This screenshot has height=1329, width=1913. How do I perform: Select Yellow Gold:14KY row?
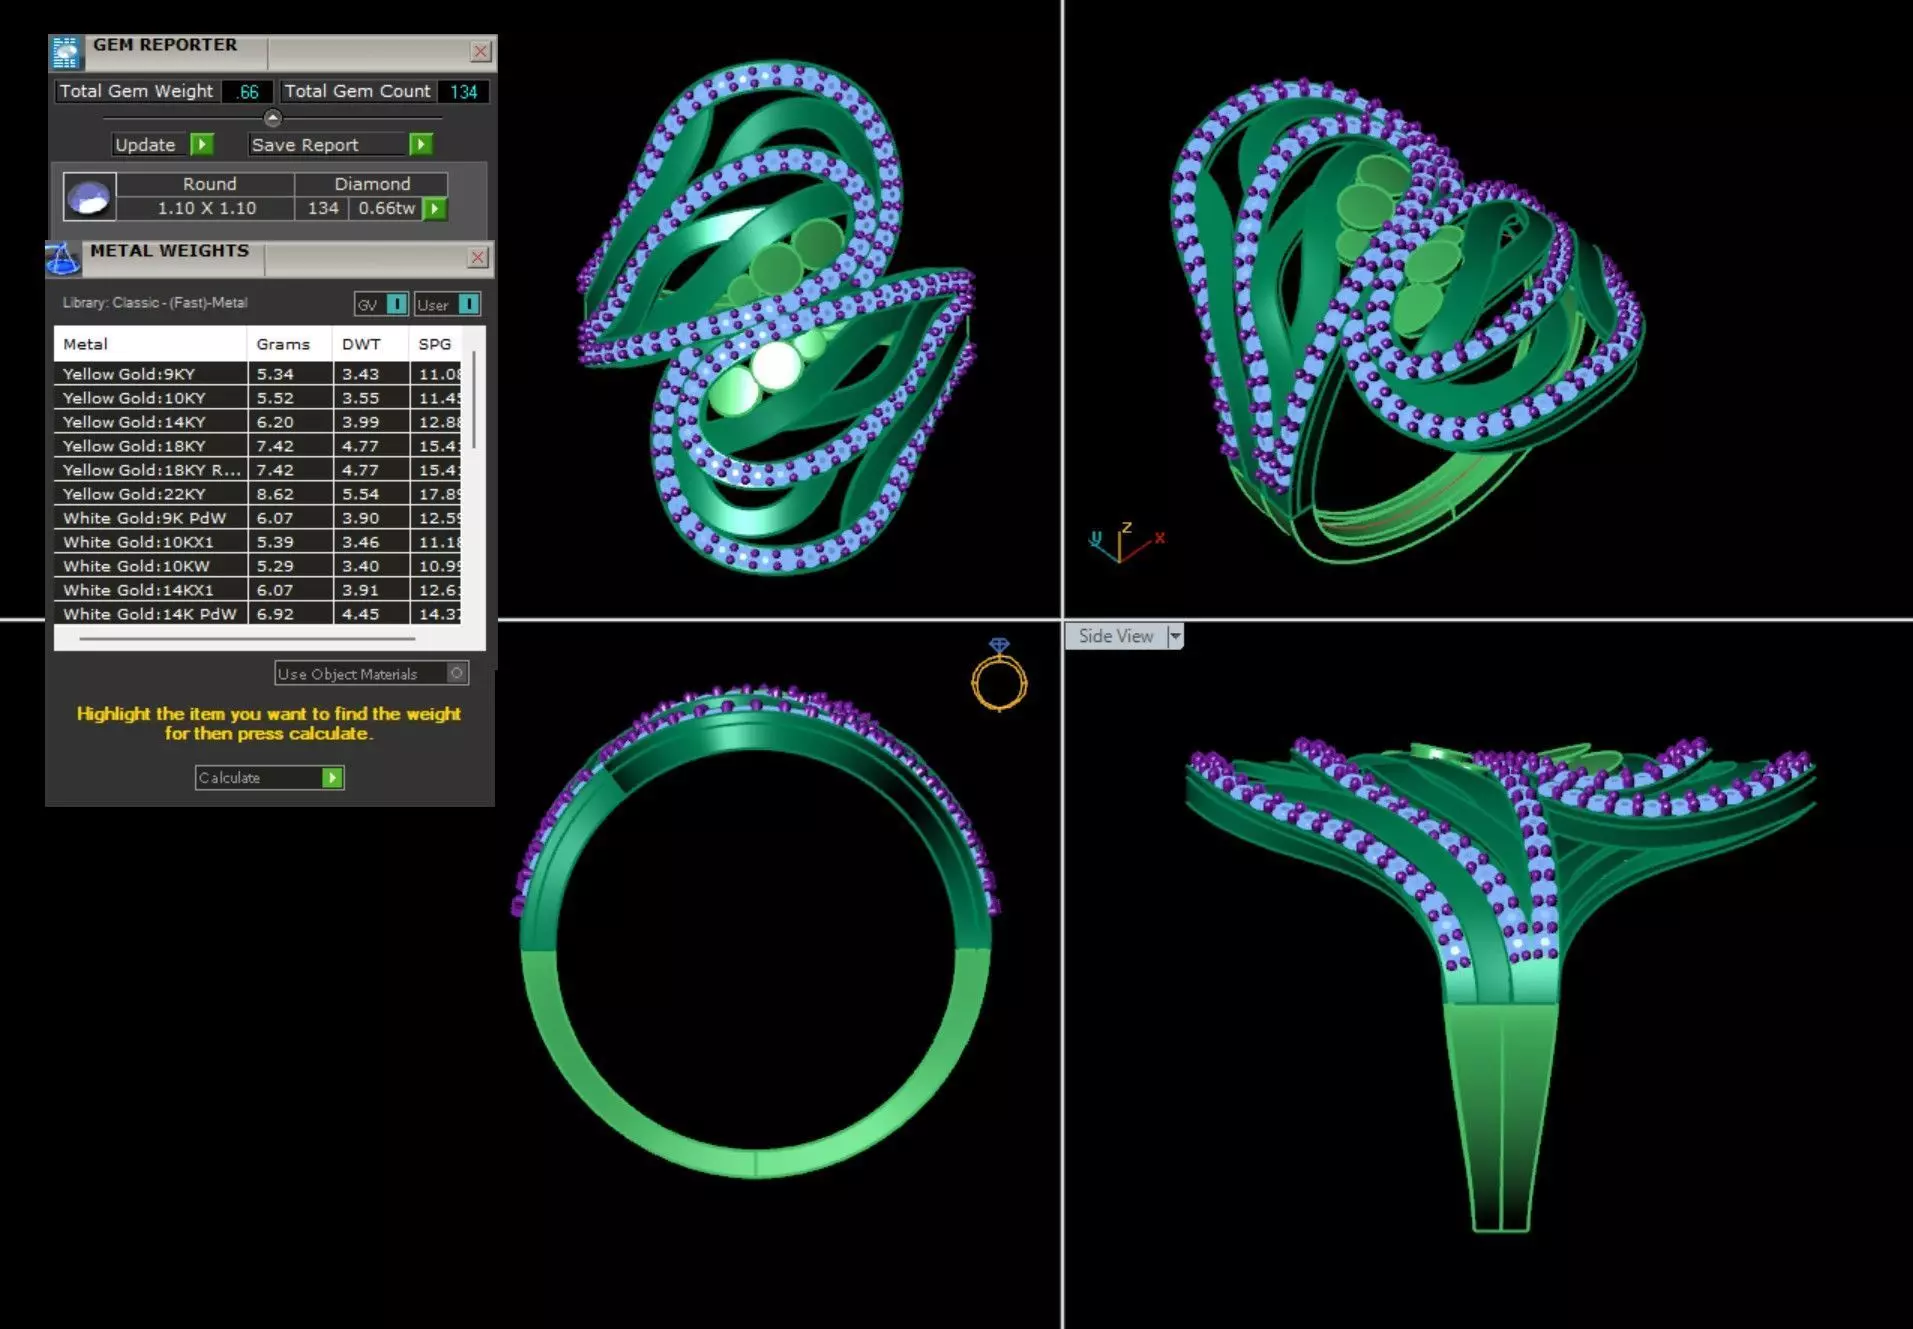pos(258,422)
